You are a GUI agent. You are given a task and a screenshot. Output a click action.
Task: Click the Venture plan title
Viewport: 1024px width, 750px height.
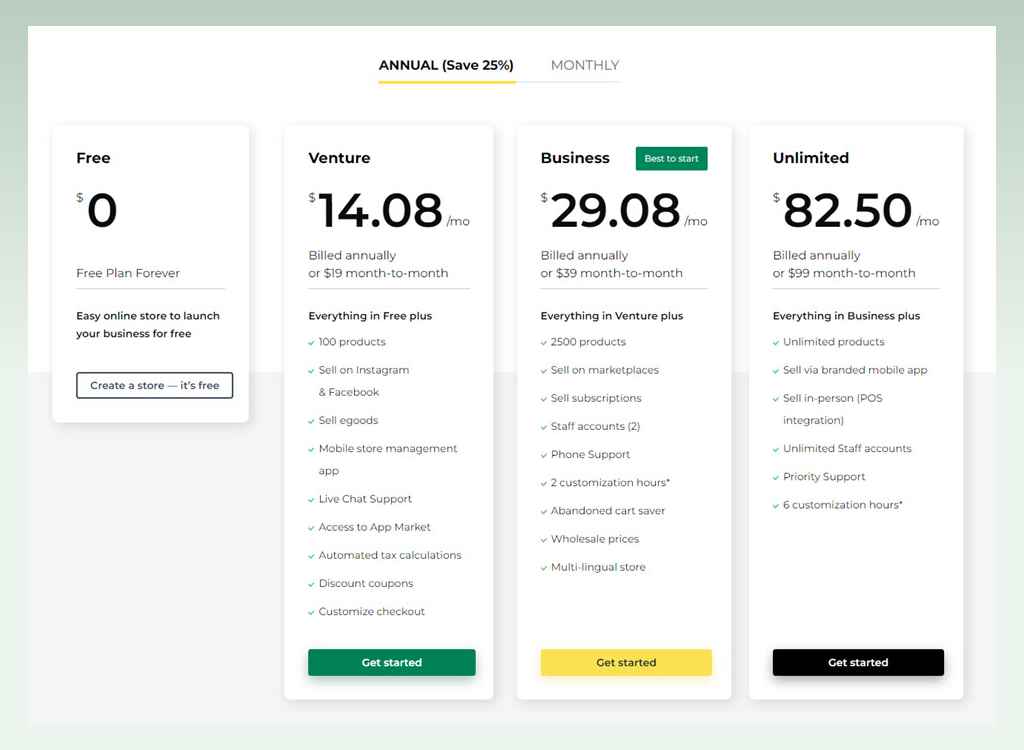coord(339,158)
